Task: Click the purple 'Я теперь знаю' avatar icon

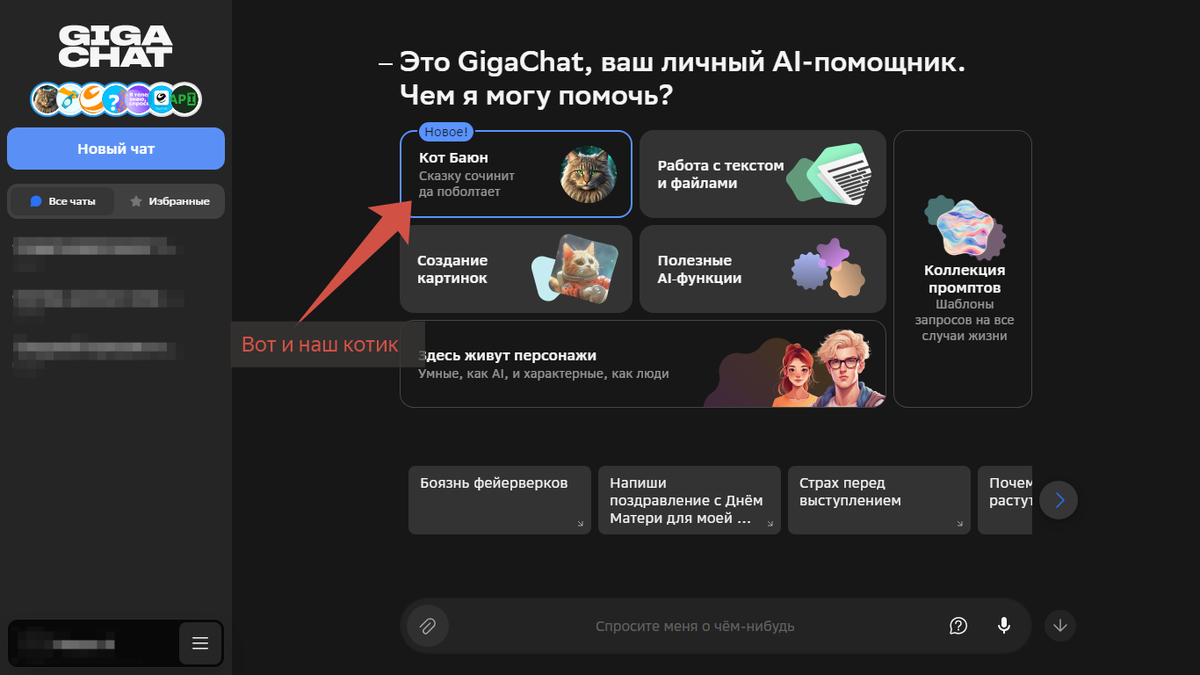Action: (x=138, y=99)
